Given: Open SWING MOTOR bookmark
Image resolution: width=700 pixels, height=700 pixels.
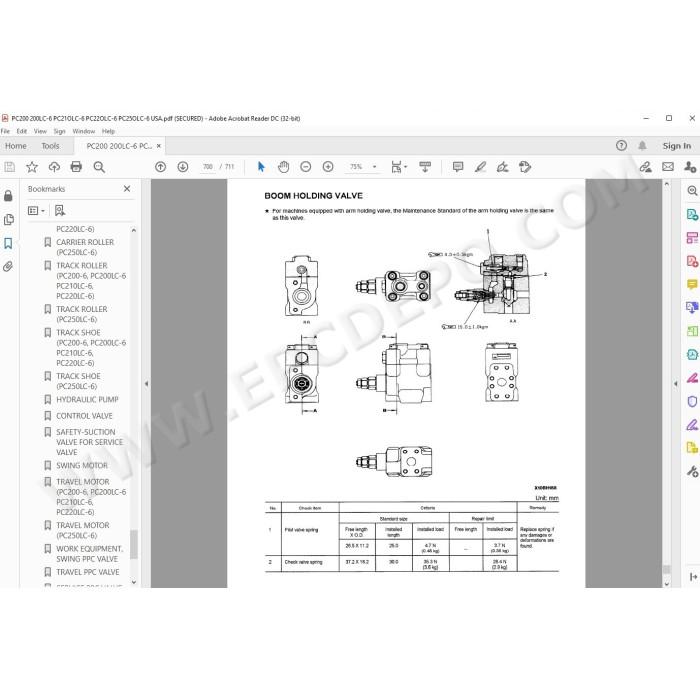Looking at the screenshot, I should tap(82, 466).
